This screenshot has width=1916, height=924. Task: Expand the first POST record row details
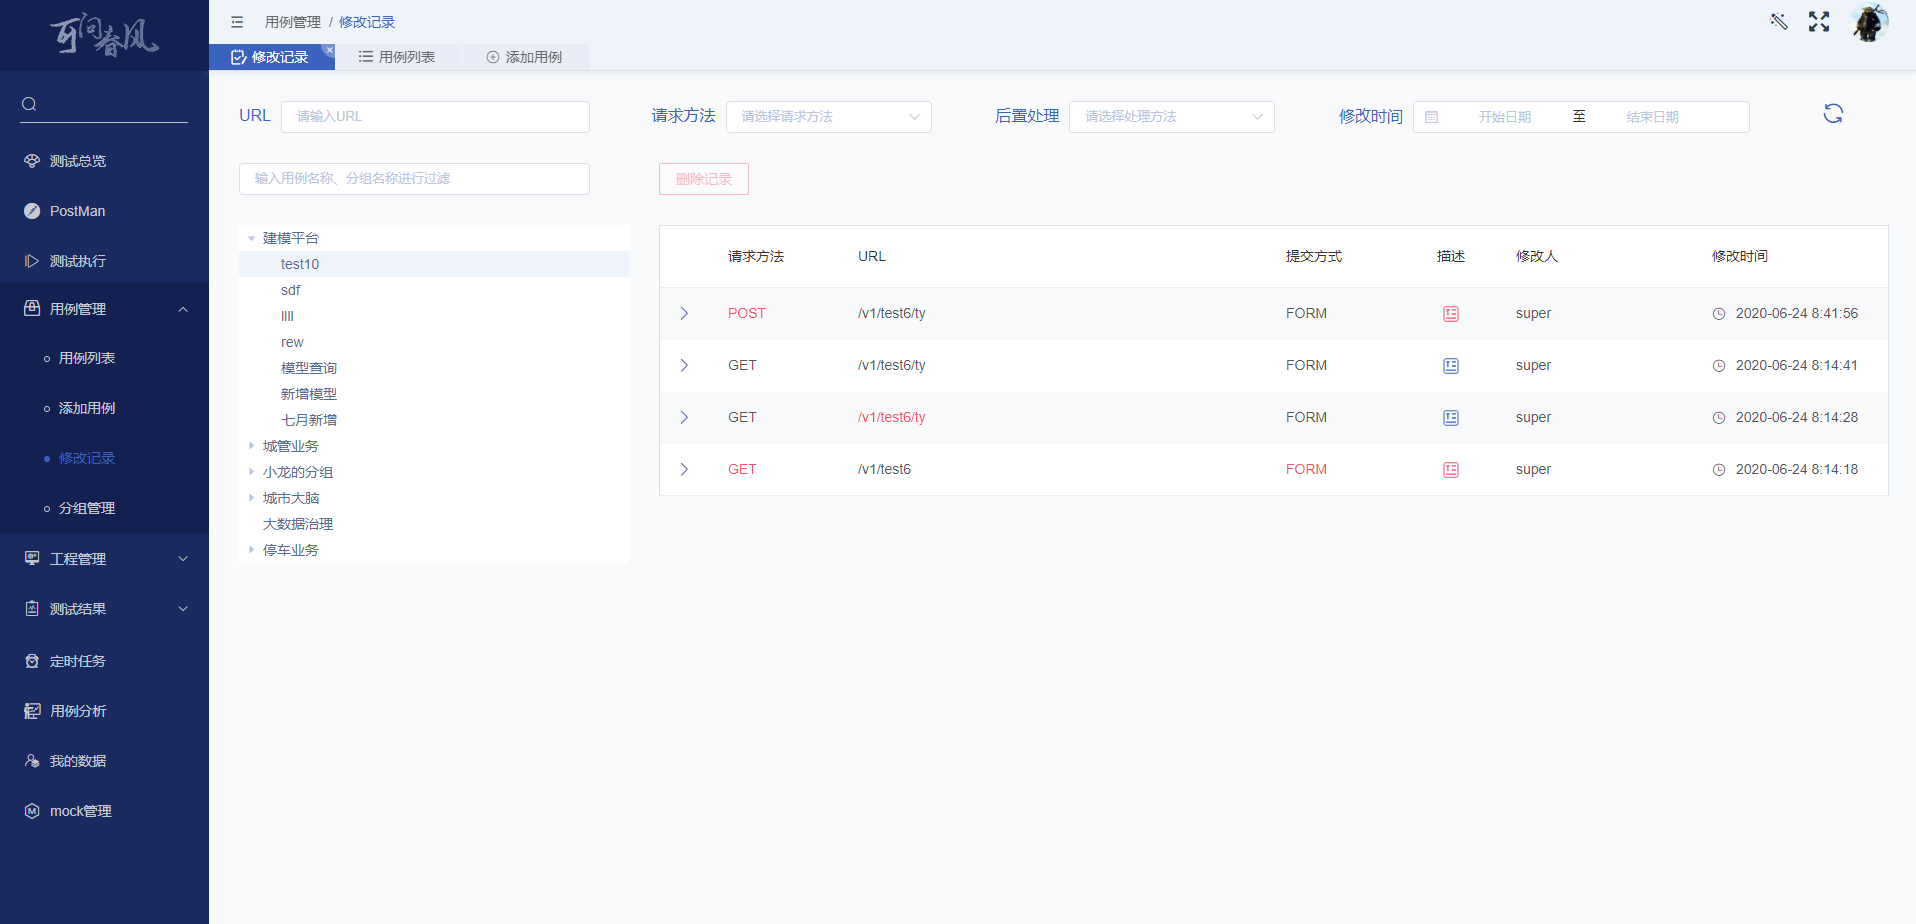(684, 313)
